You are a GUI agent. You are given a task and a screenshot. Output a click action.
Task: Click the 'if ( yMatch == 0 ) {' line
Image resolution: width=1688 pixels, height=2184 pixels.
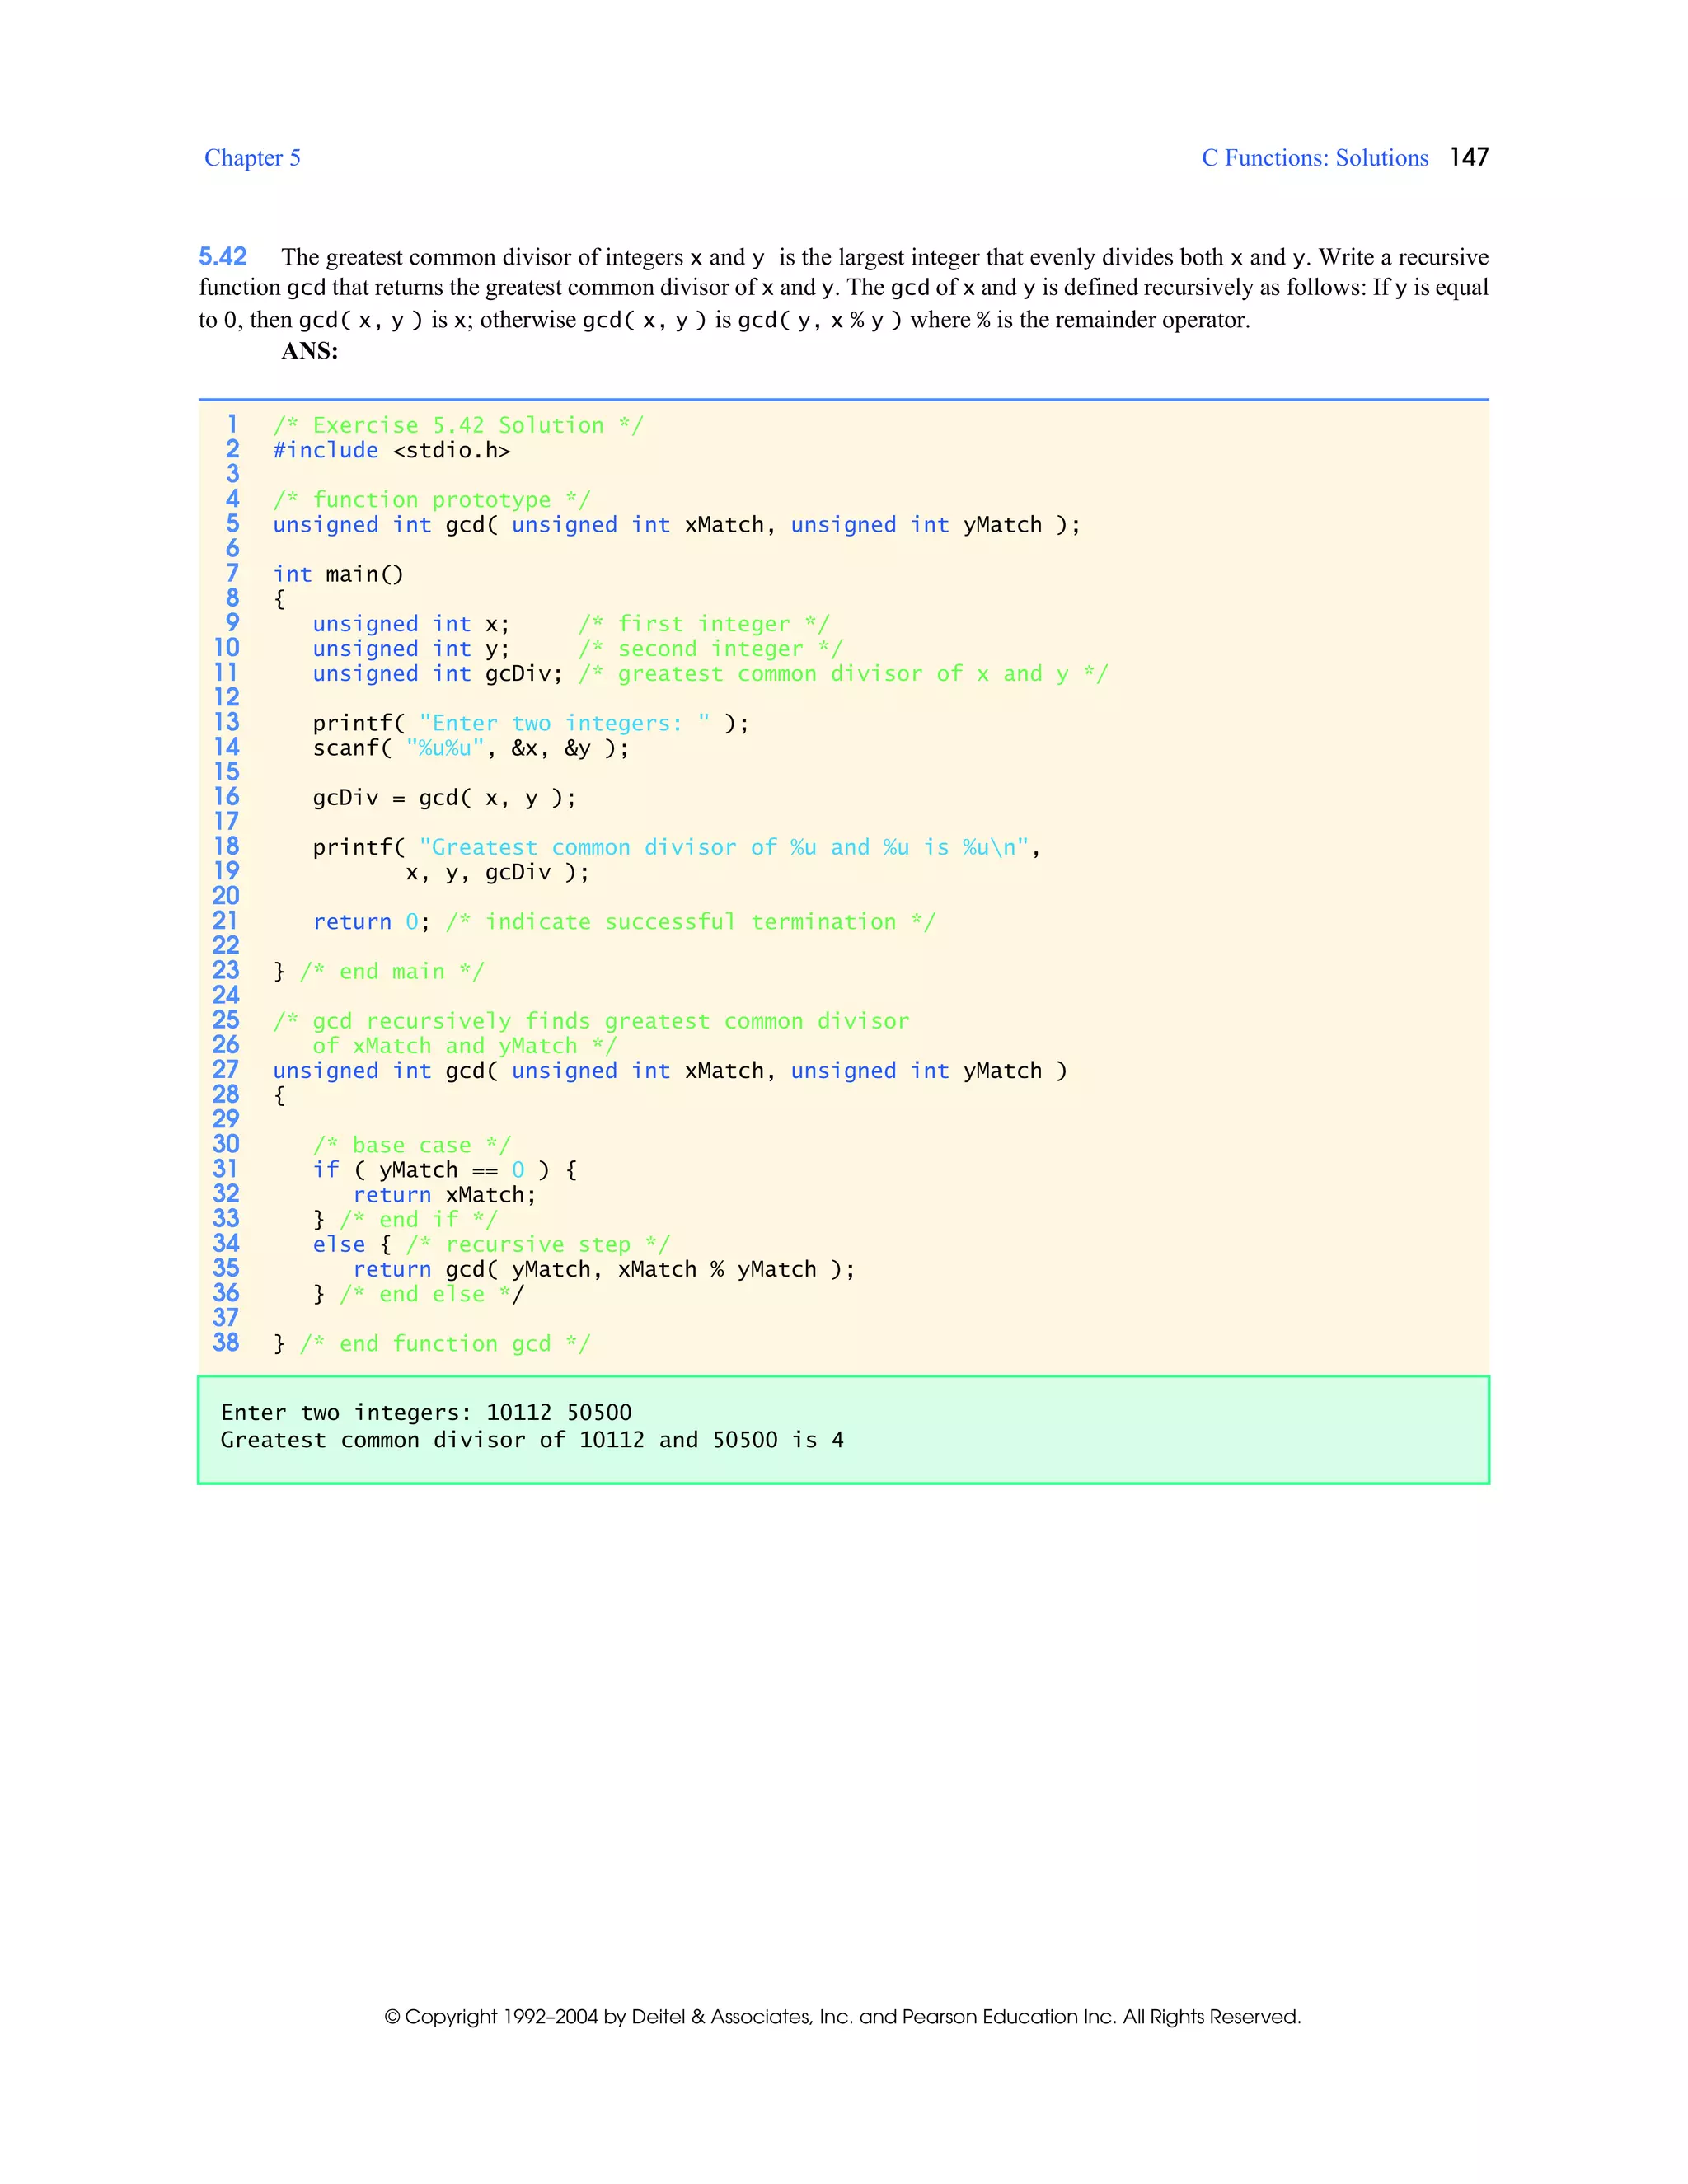[x=445, y=1169]
